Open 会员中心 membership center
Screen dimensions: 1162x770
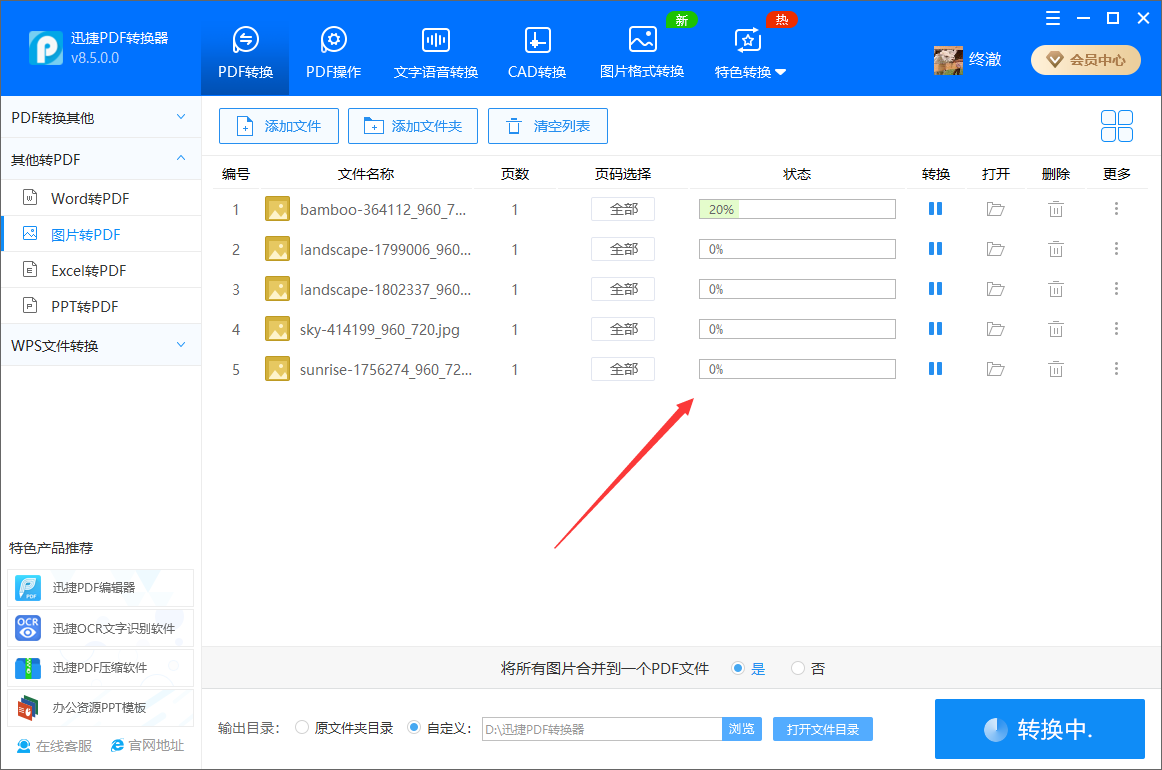tap(1086, 60)
